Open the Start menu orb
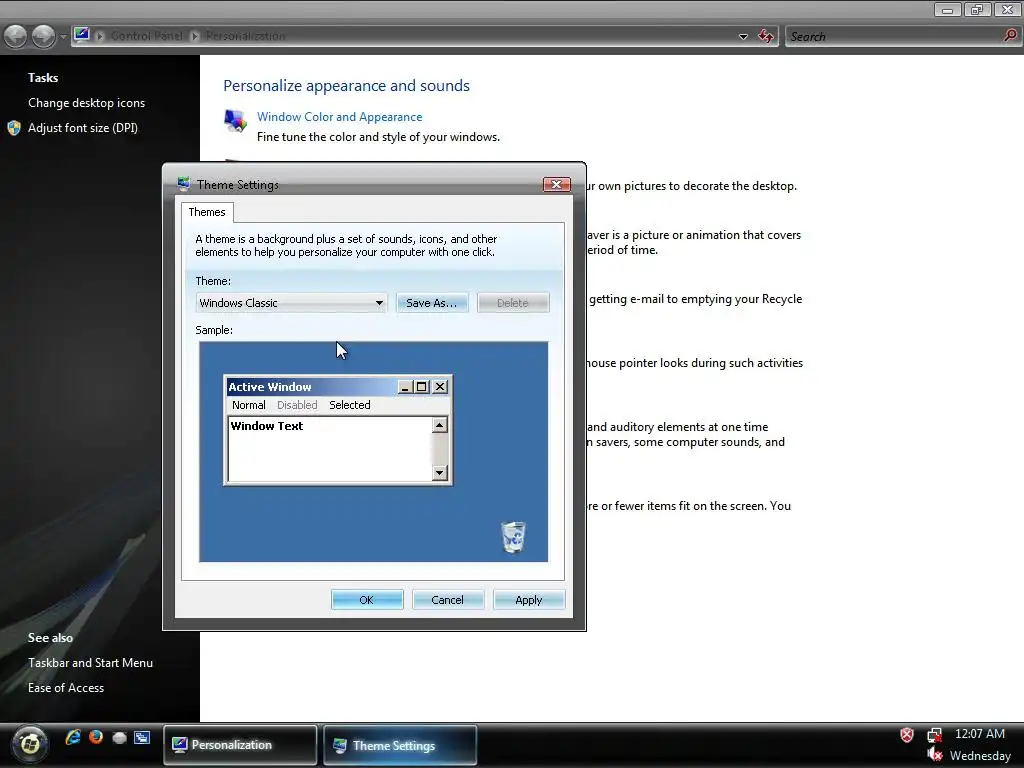Viewport: 1024px width, 768px height. point(29,743)
